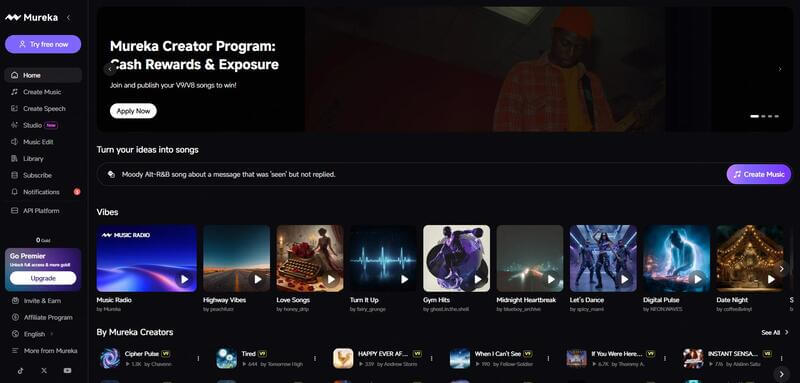Open the YouTube social icon
The image size is (800, 383).
pos(67,371)
